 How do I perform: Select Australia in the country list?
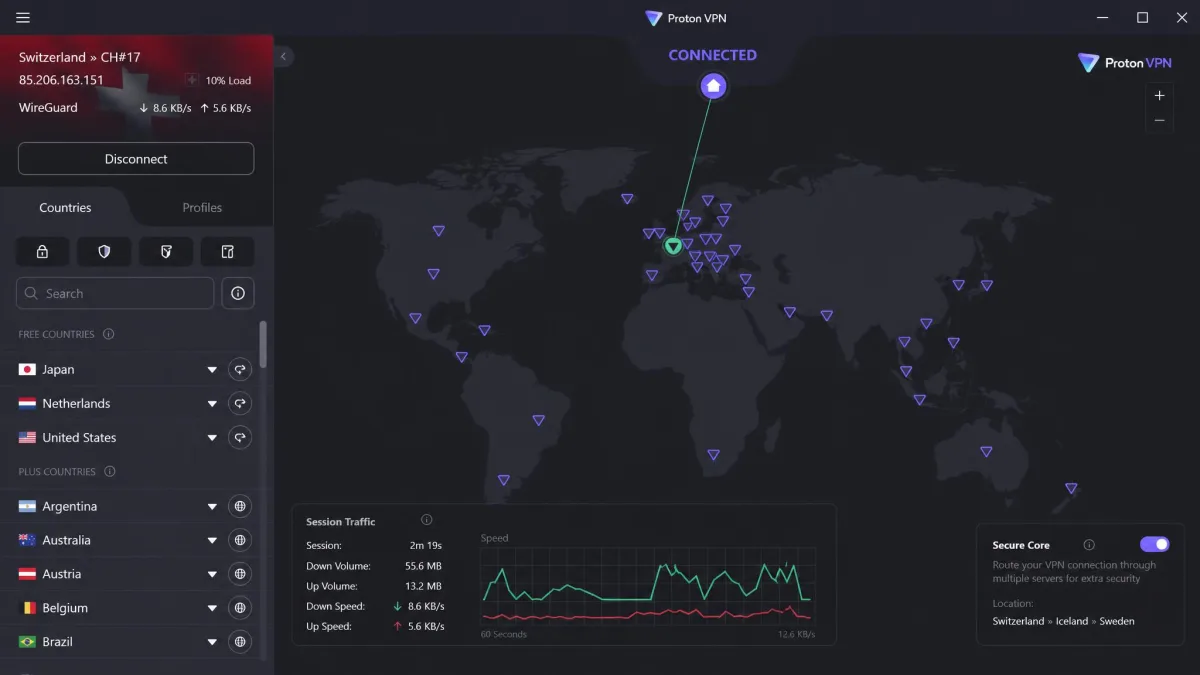coord(66,540)
